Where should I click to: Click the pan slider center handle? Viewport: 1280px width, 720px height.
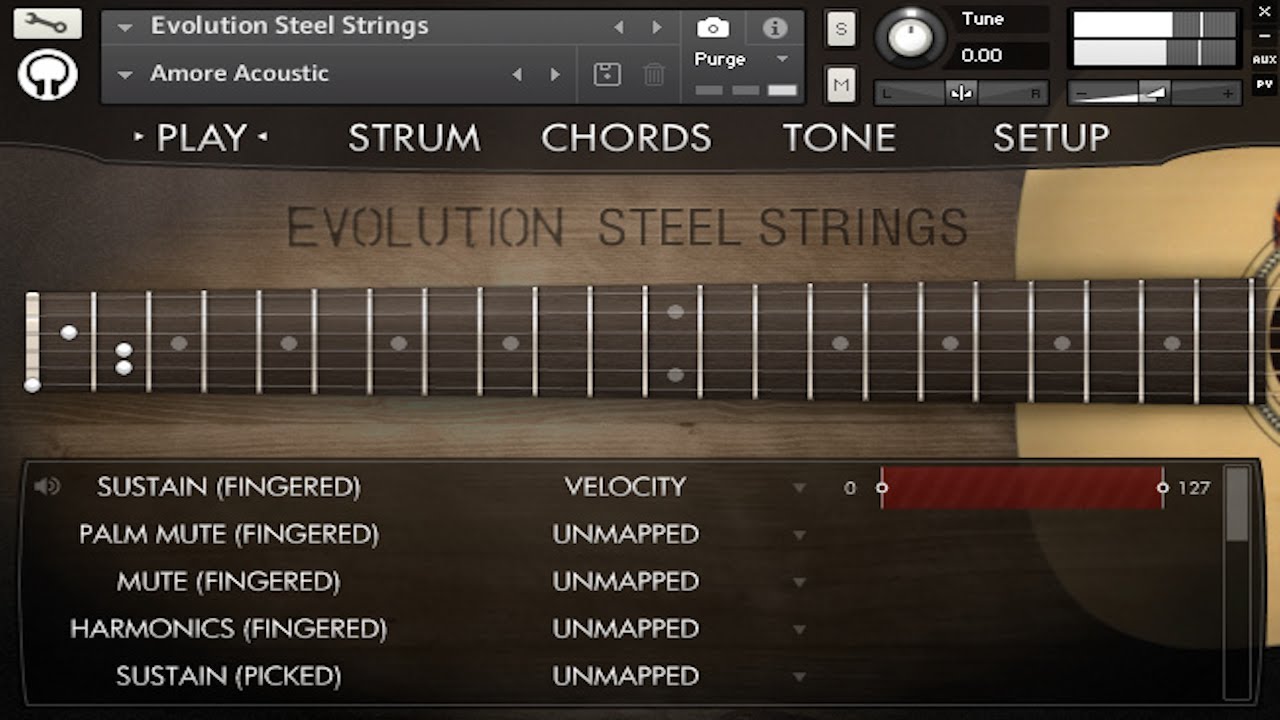961,93
